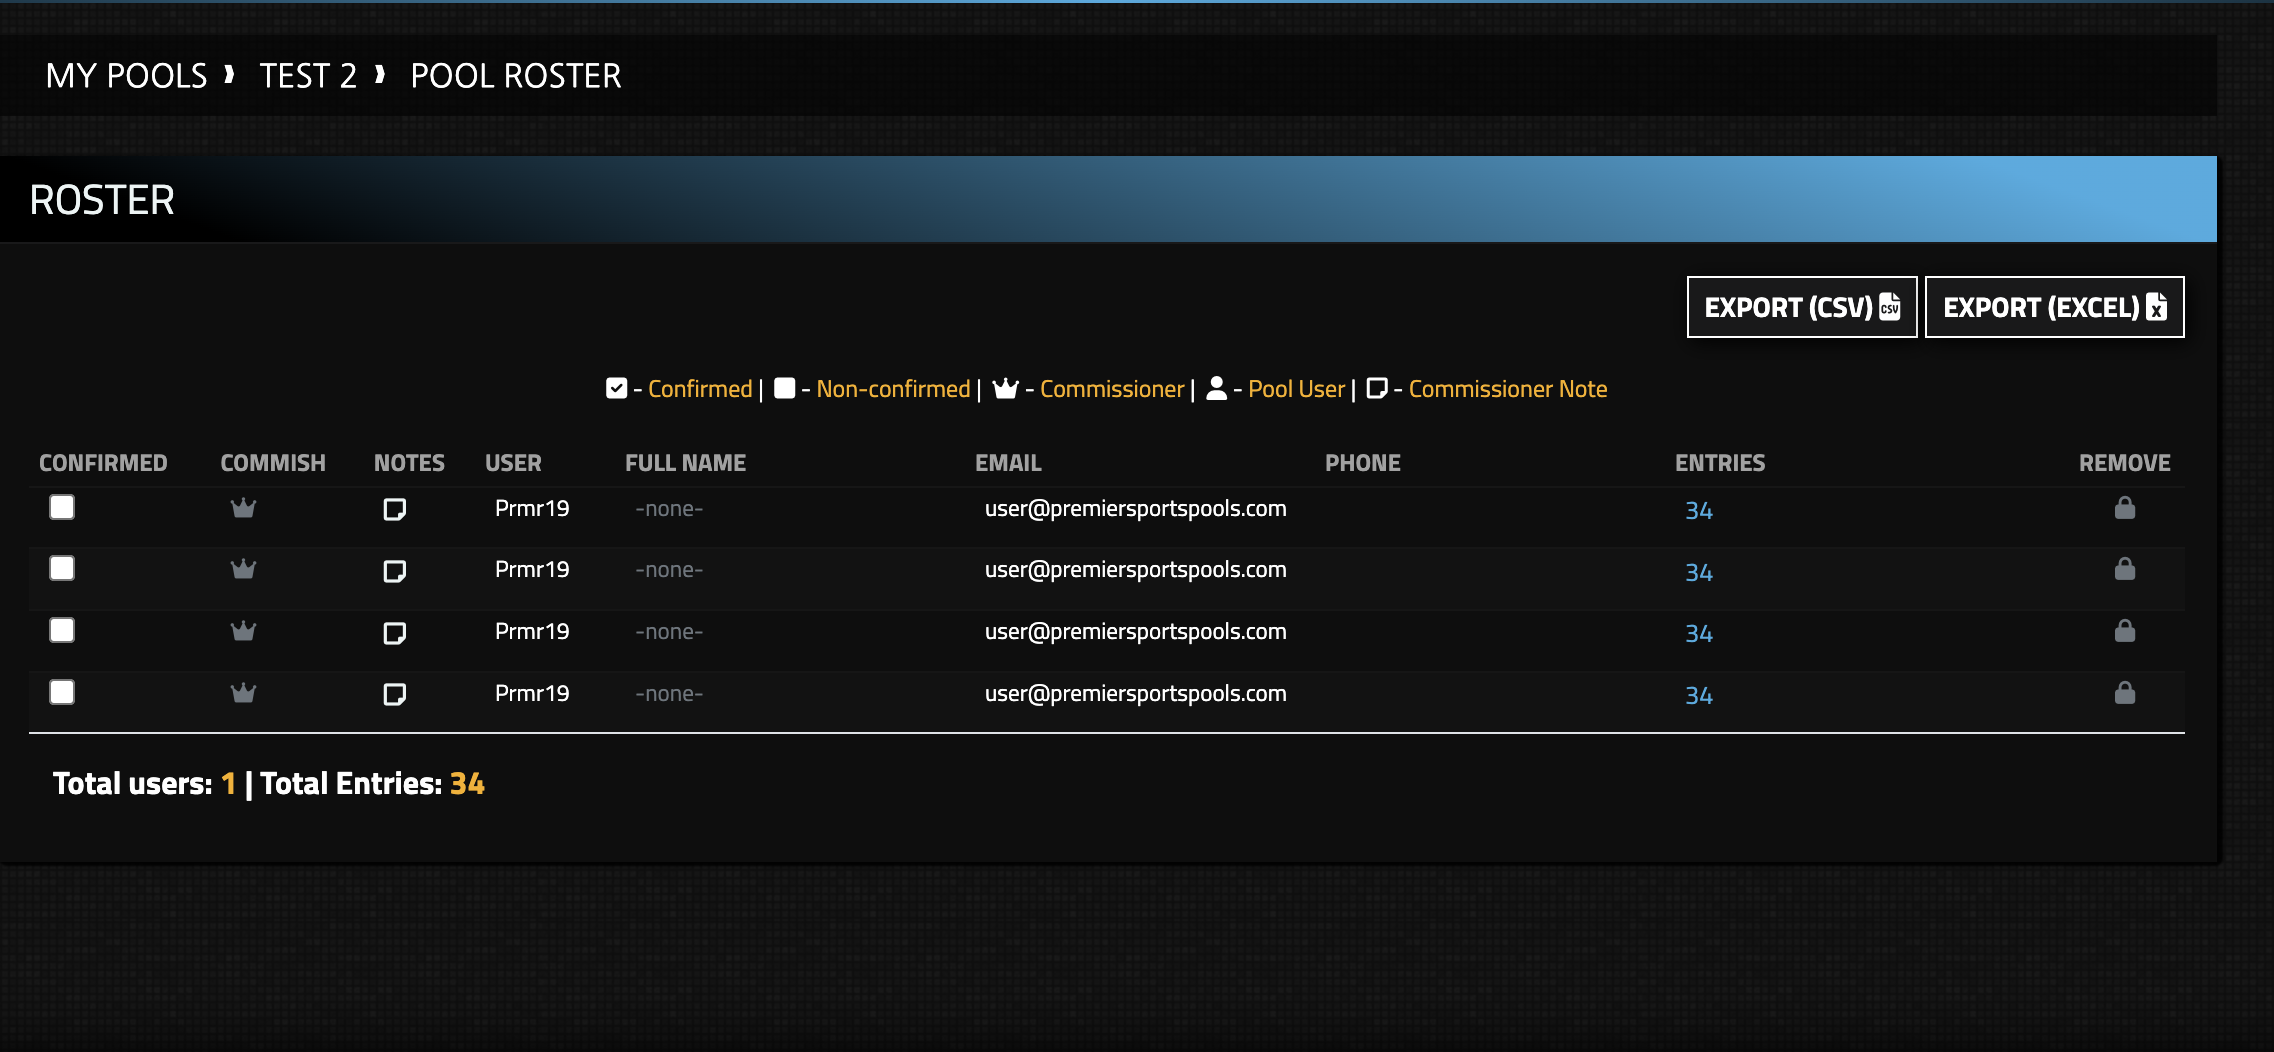Click the lock icon in third row
The image size is (2274, 1052).
click(2124, 631)
